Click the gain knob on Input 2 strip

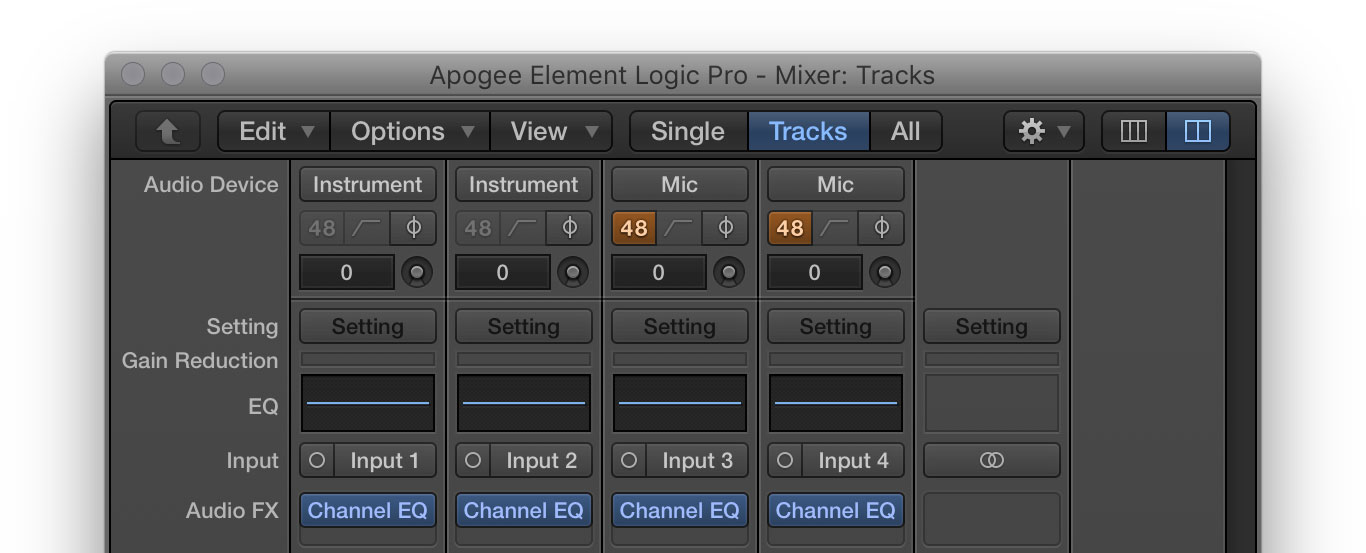click(573, 272)
